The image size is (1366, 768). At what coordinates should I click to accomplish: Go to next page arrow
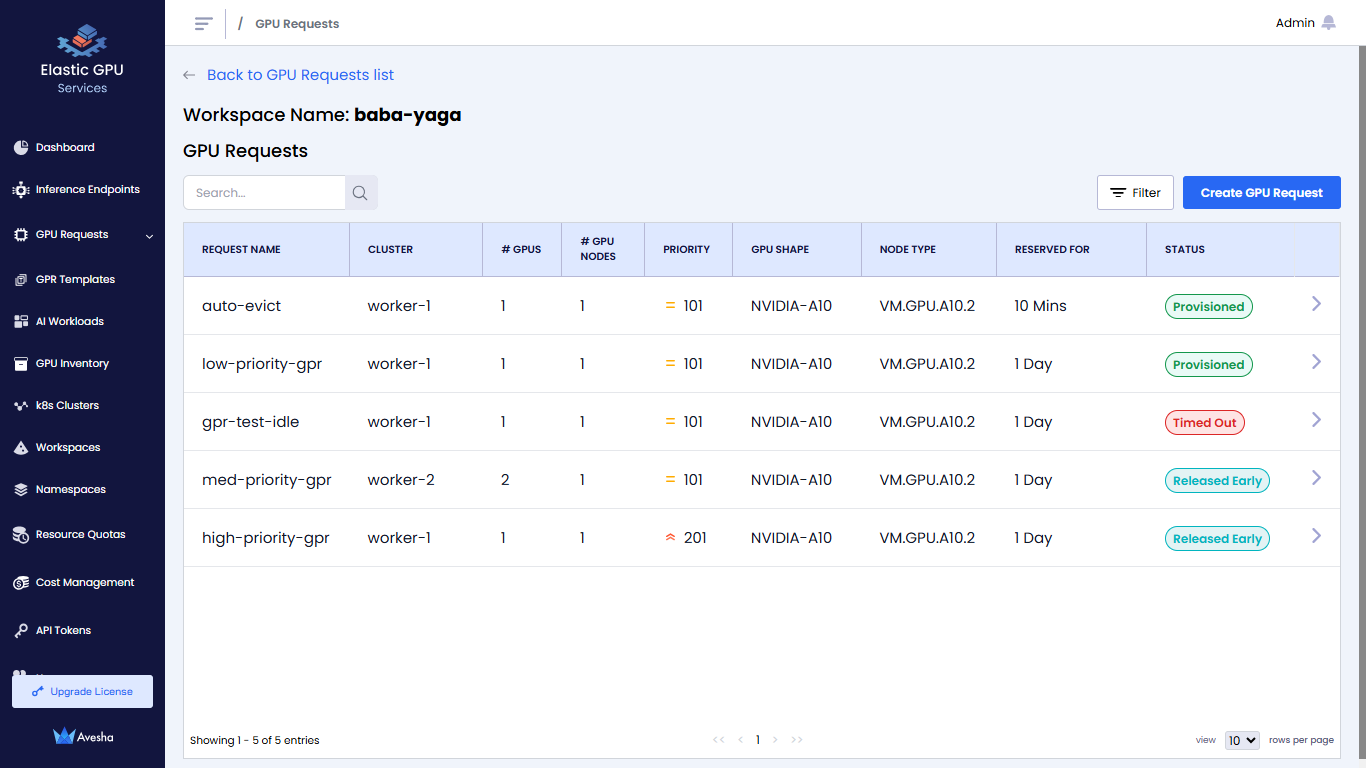(776, 740)
